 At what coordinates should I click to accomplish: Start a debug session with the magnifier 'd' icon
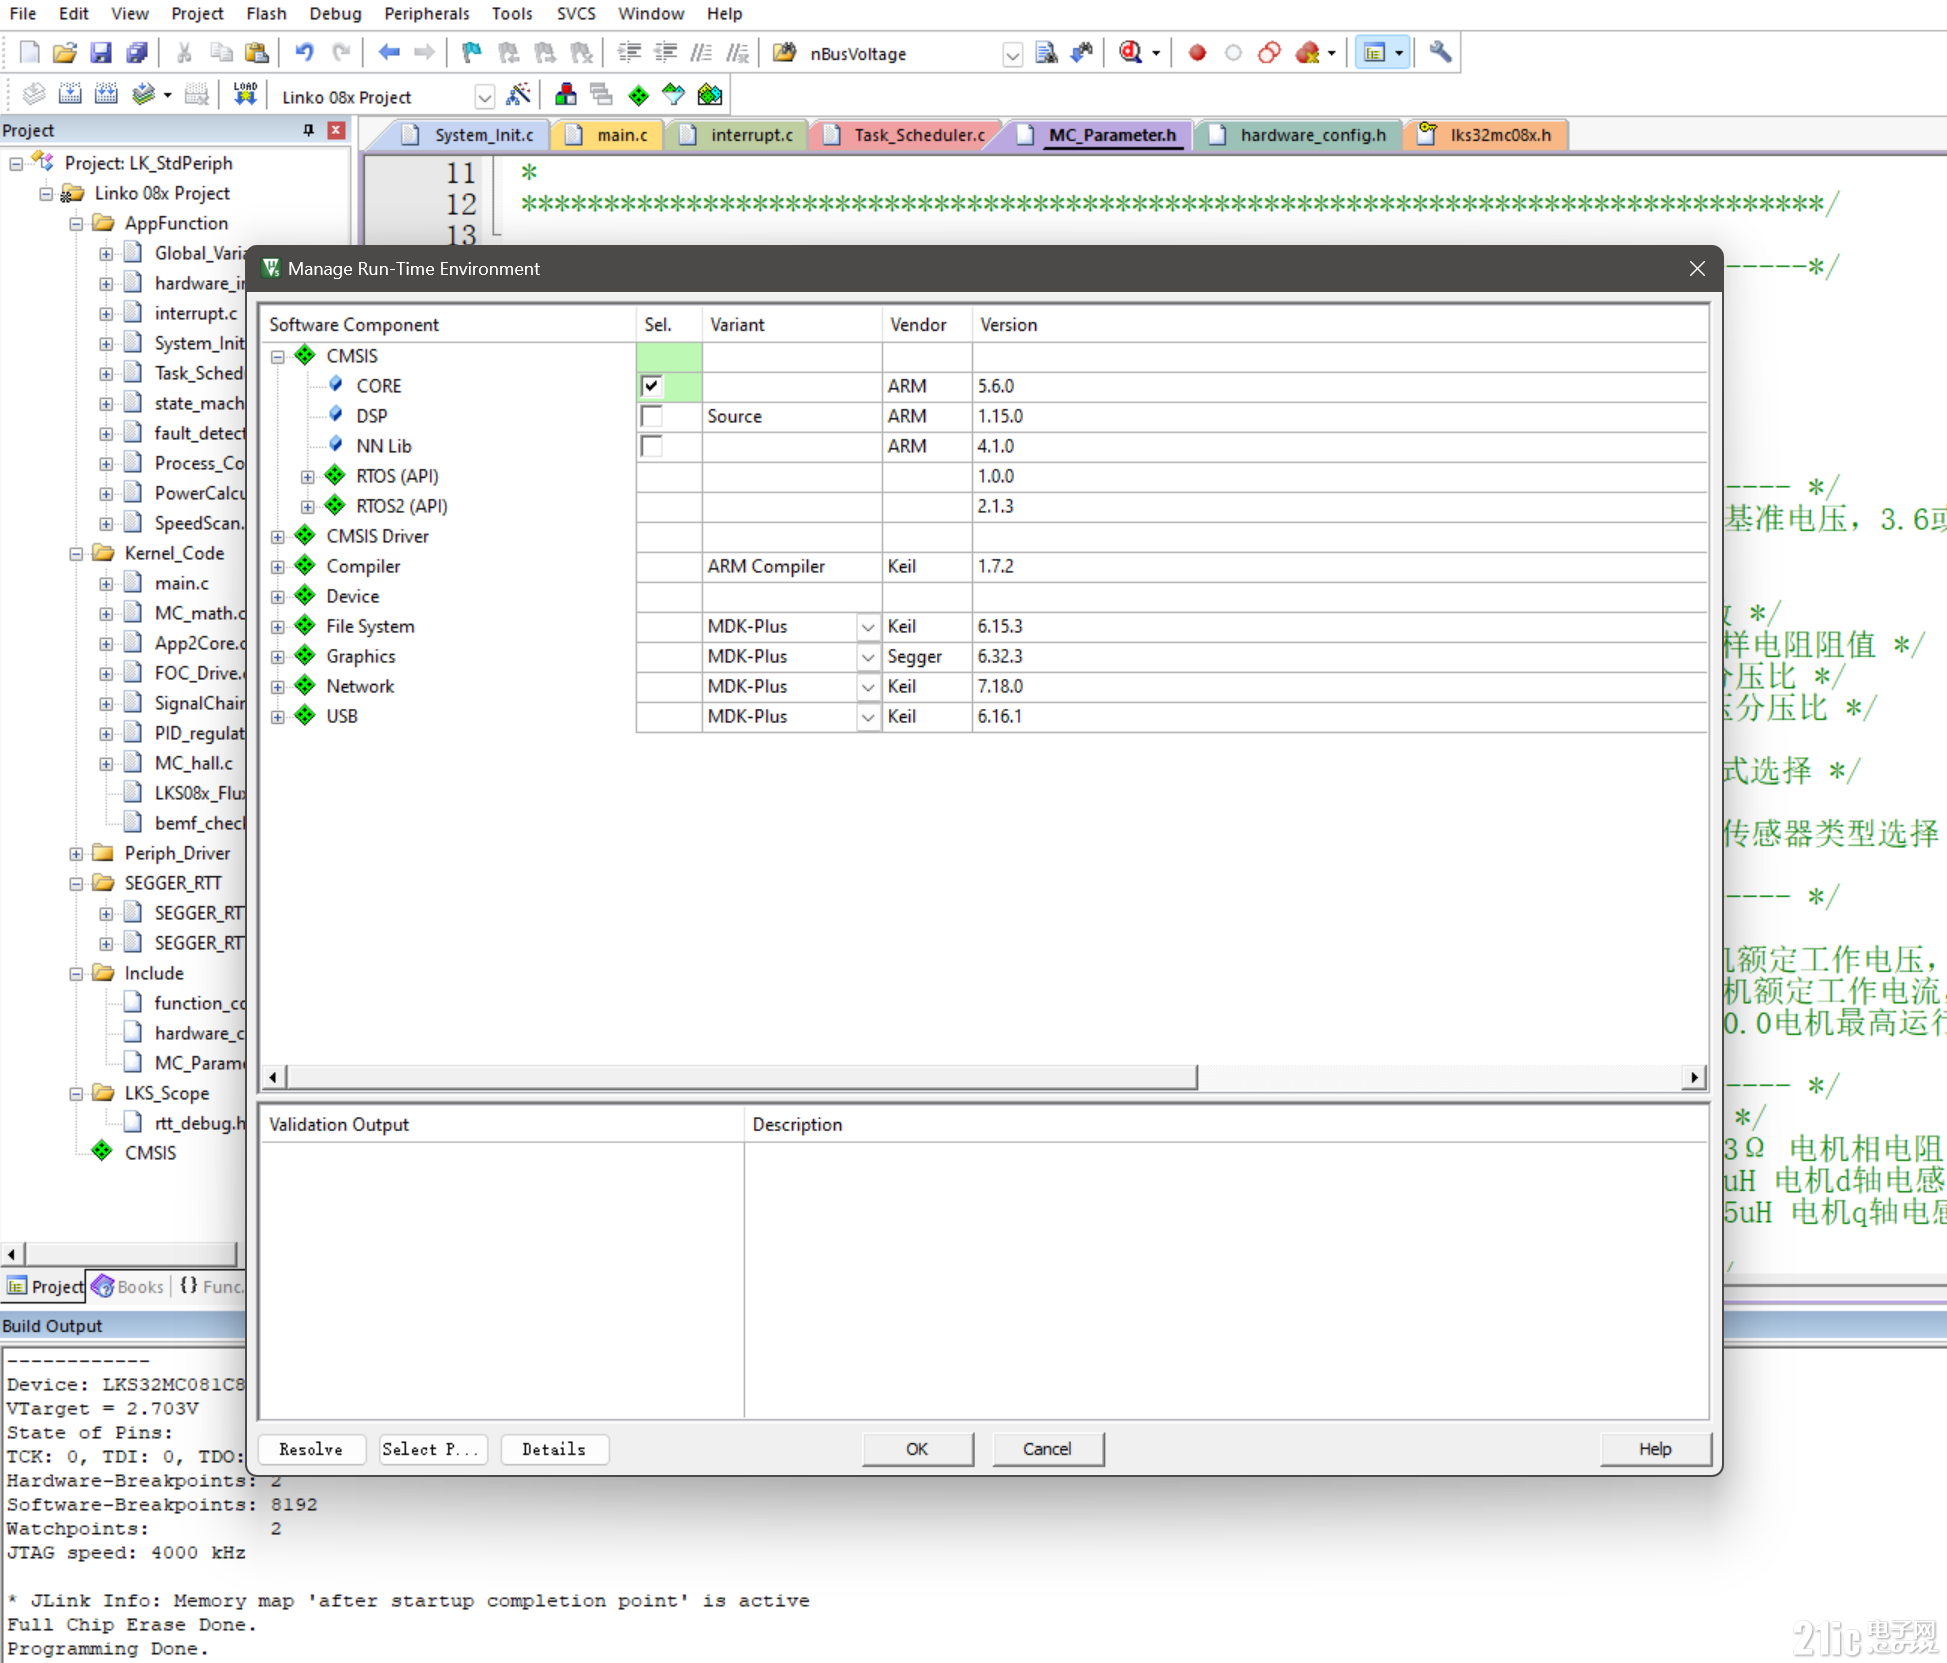pyautogui.click(x=1131, y=53)
